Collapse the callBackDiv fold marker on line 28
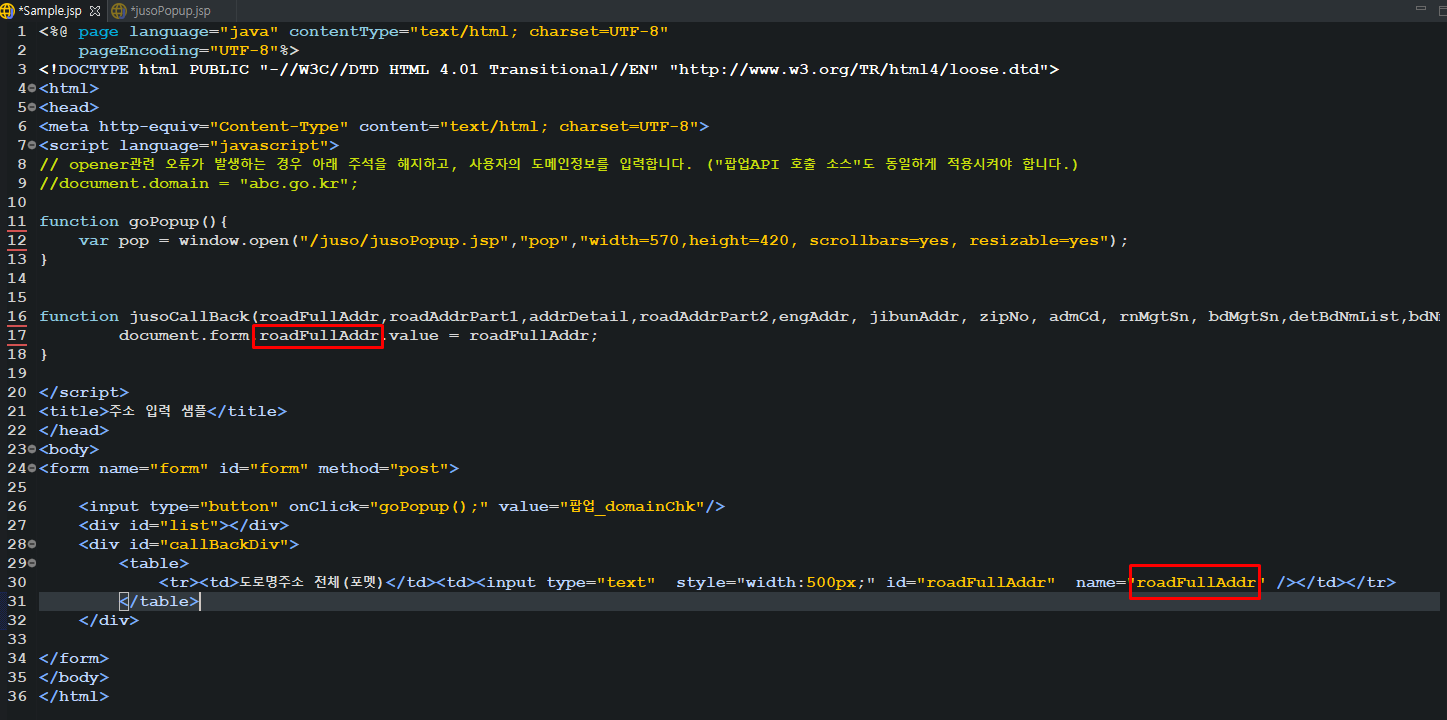Viewport: 1447px width, 720px height. point(33,545)
